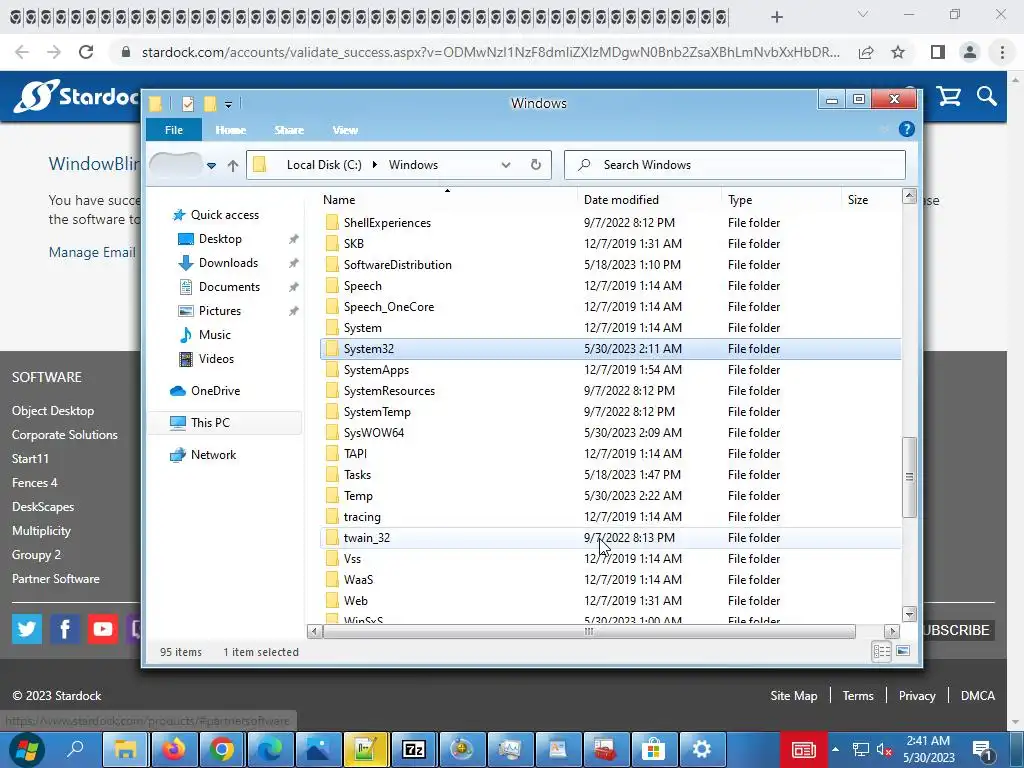Screen dimensions: 1024x768
Task: Refresh the Windows folder view
Action: coord(536,165)
